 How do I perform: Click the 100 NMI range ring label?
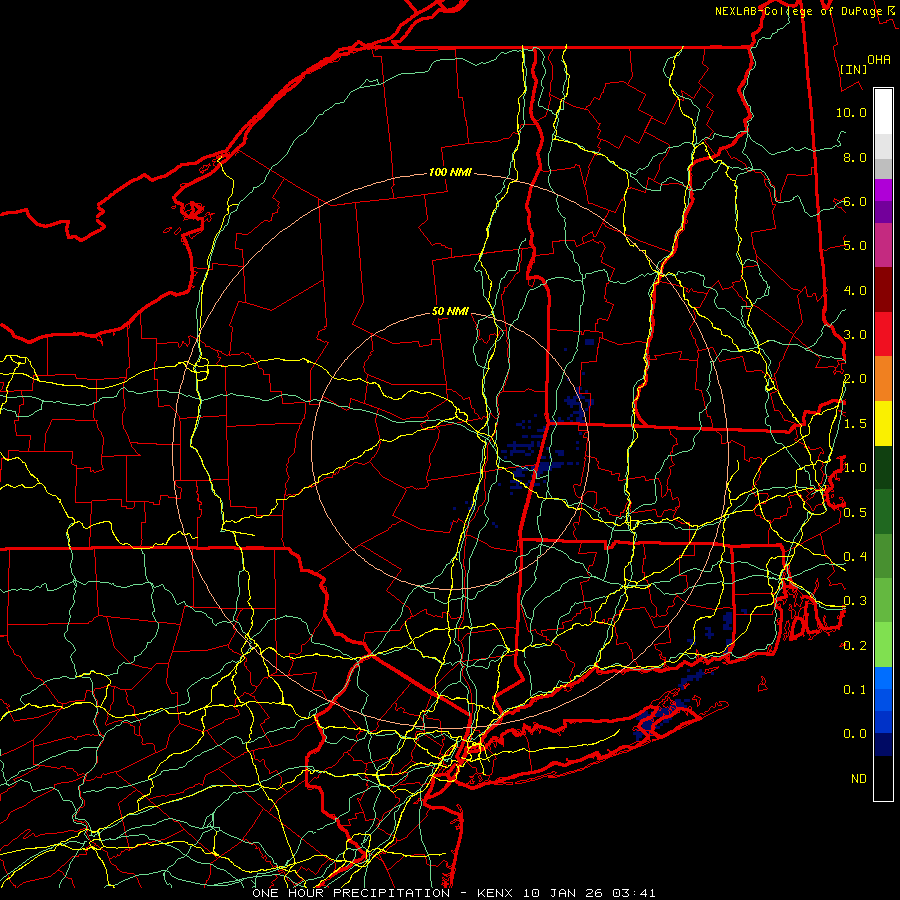click(x=450, y=172)
